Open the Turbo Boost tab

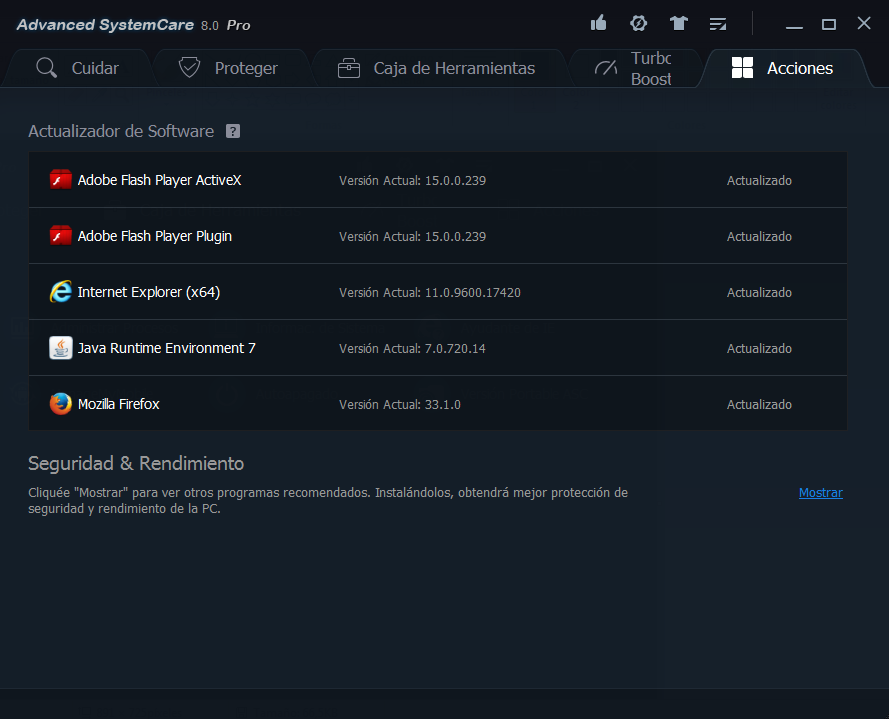(634, 68)
